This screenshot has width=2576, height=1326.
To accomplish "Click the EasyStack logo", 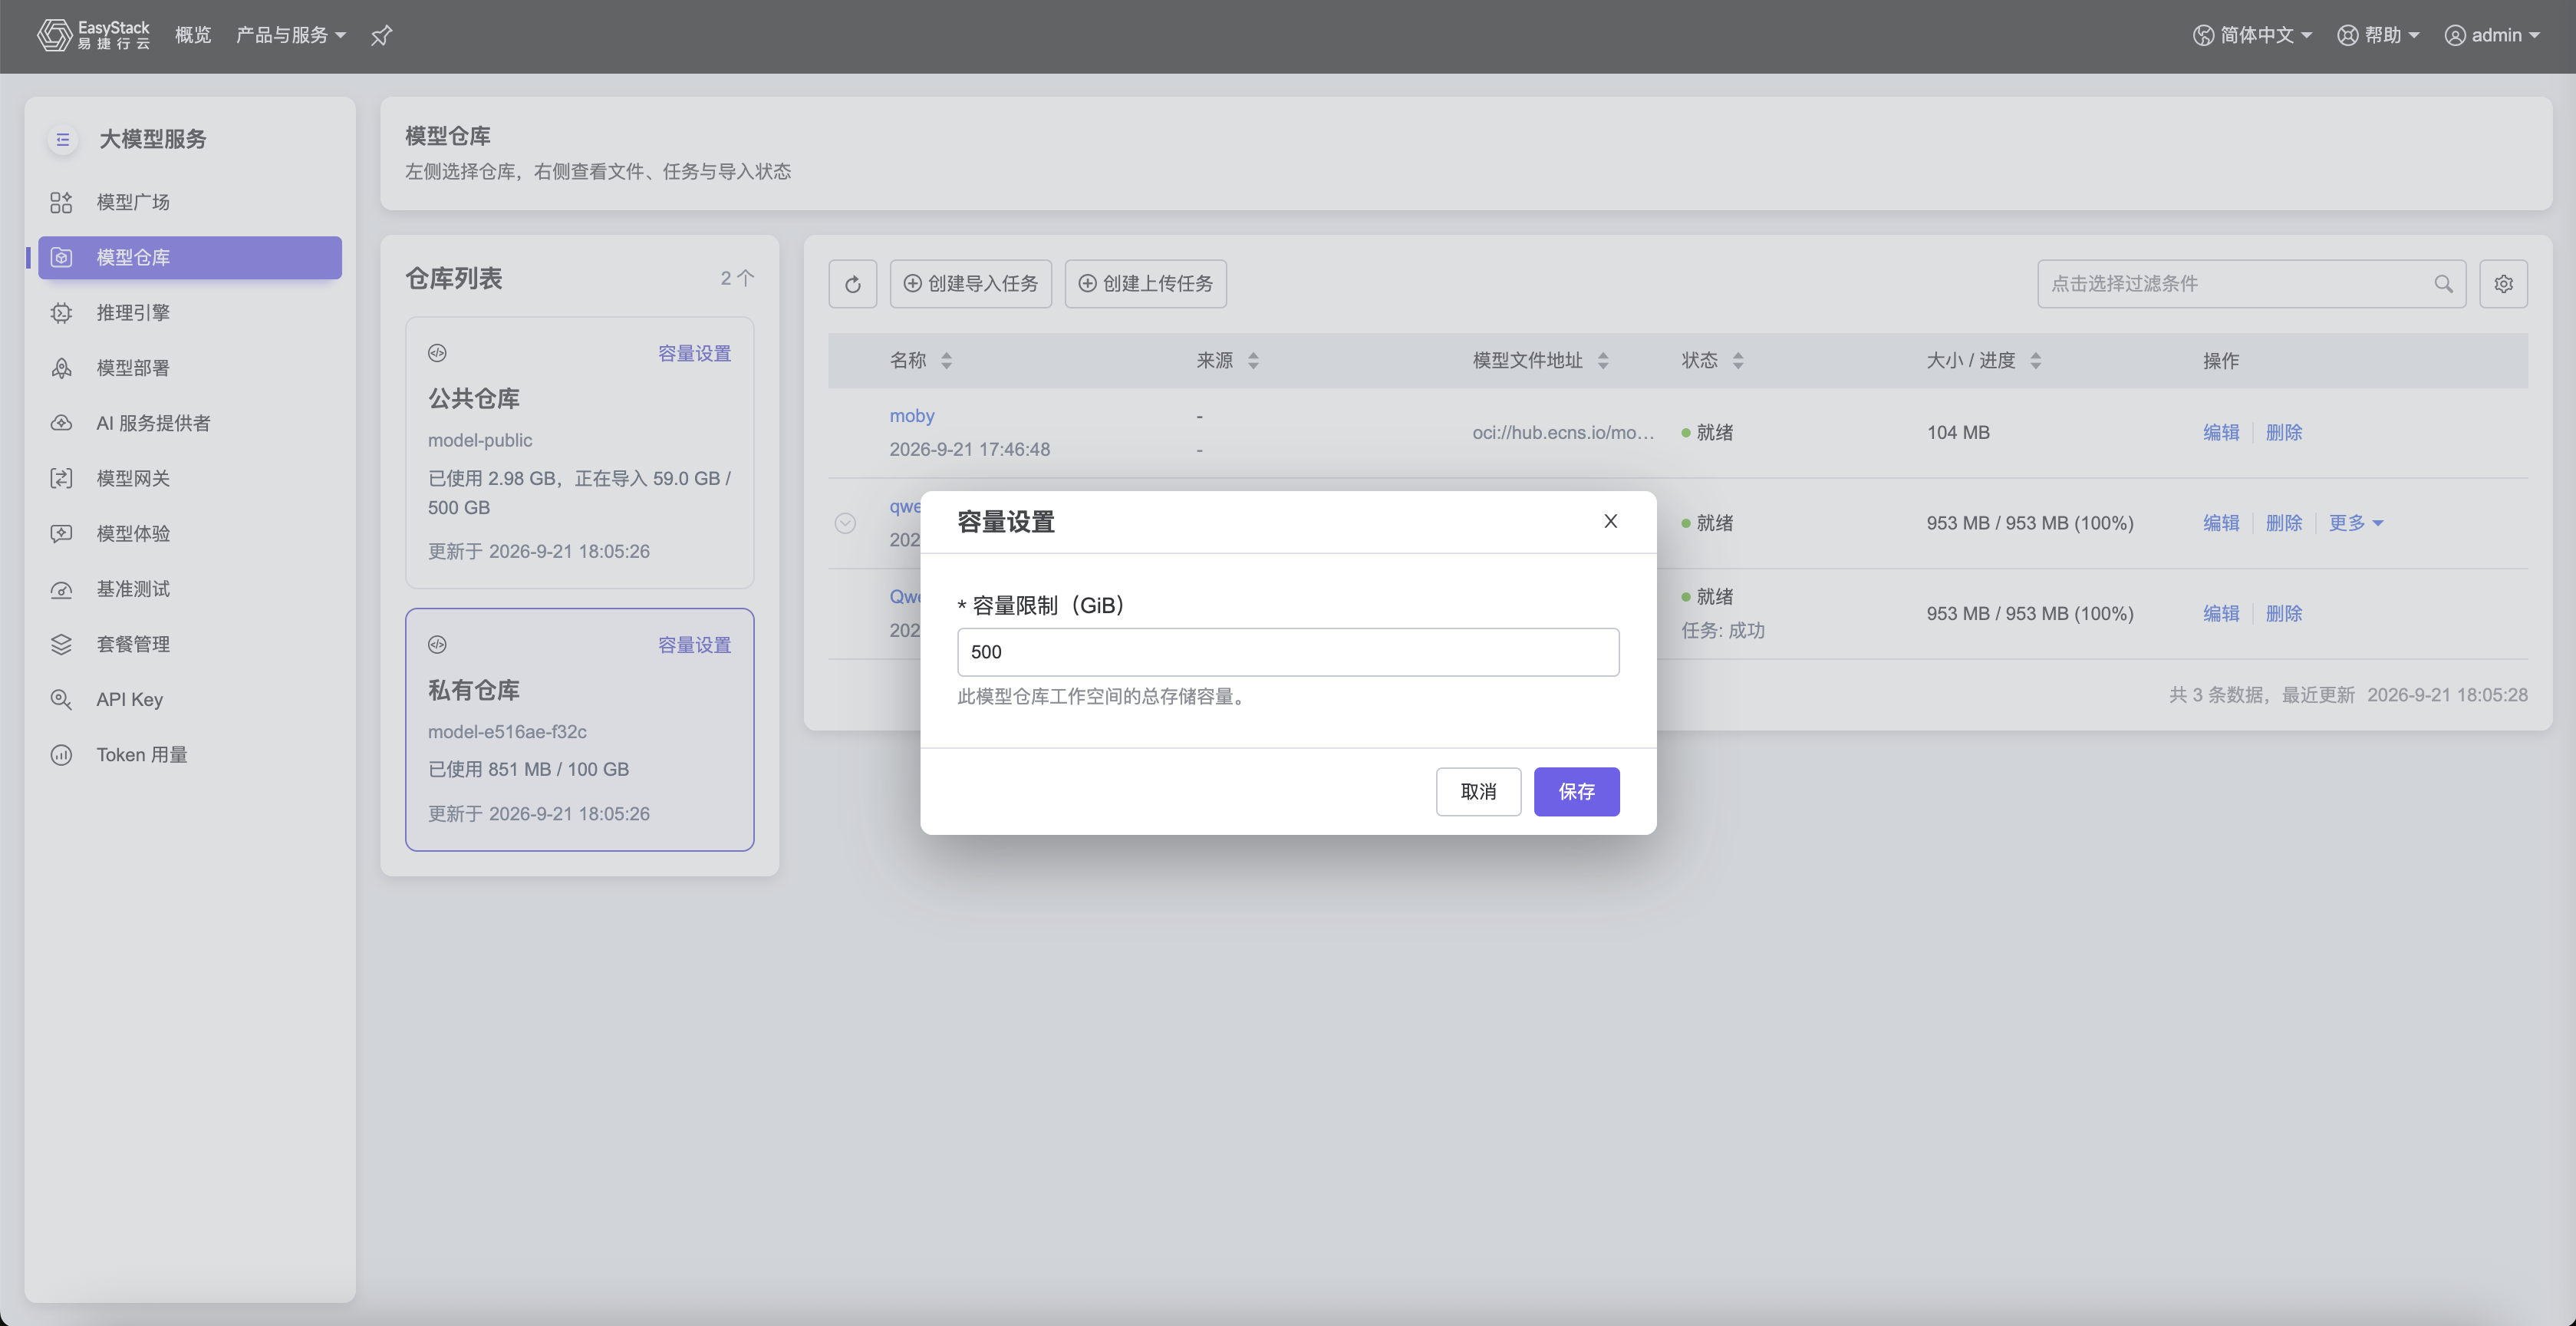I will tap(93, 35).
